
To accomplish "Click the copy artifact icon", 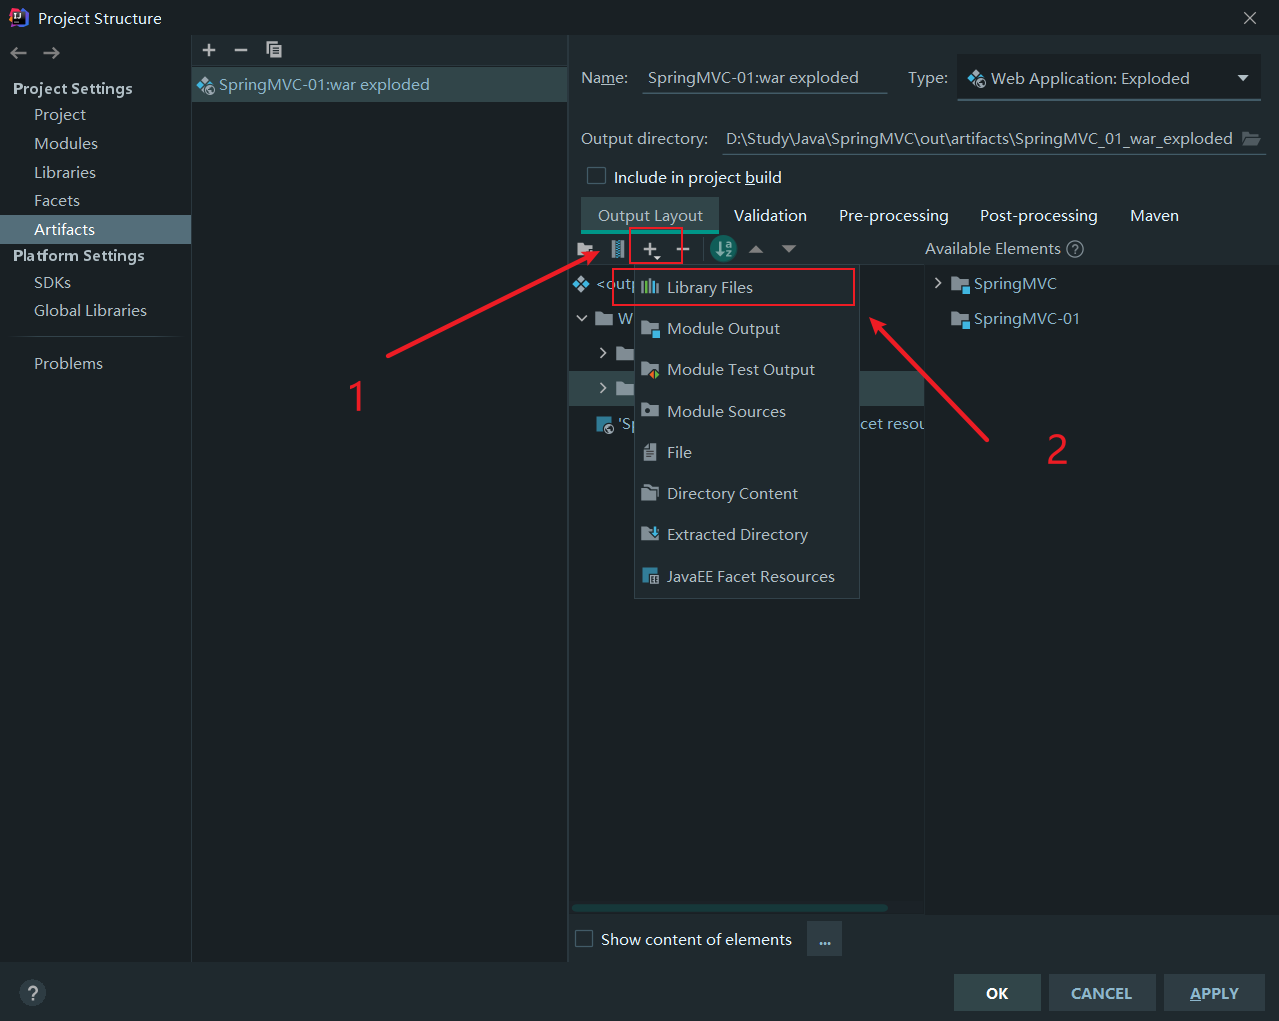I will (274, 50).
